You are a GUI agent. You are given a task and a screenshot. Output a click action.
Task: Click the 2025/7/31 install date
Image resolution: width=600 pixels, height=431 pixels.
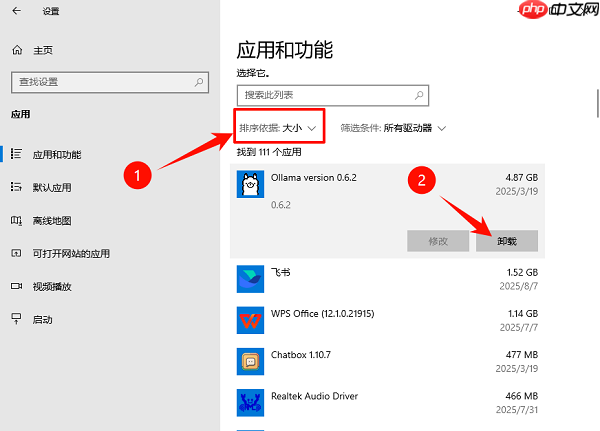coord(517,410)
